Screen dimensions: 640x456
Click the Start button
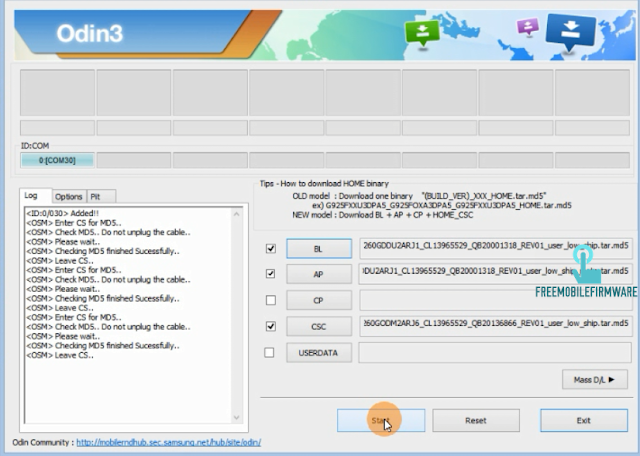point(381,420)
